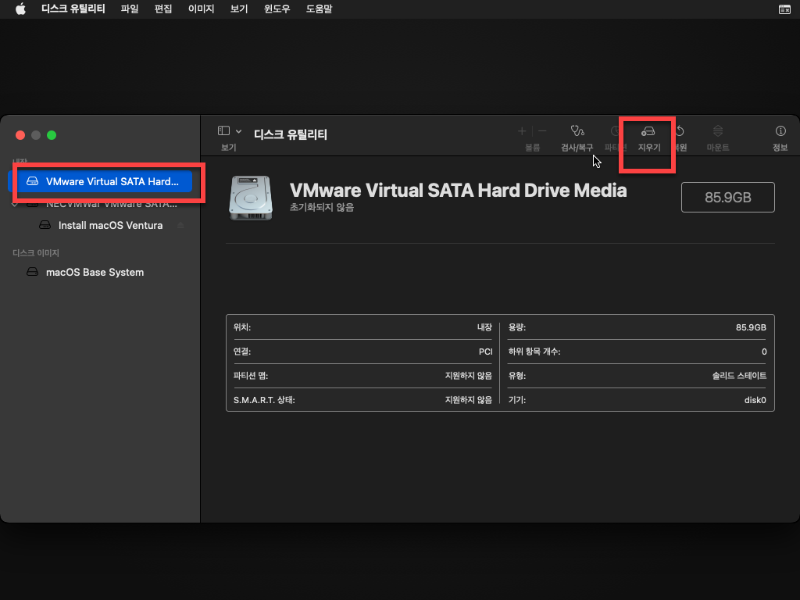This screenshot has width=800, height=600.
Task: Open the Apple menu
Action: (20, 9)
